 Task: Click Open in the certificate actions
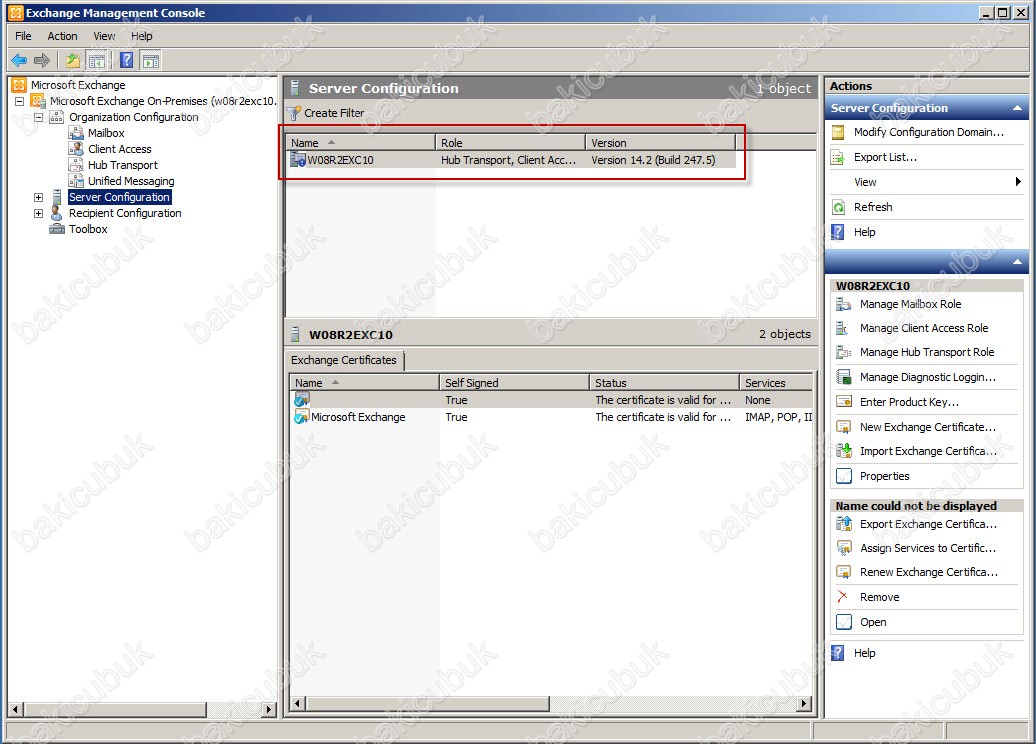[873, 622]
